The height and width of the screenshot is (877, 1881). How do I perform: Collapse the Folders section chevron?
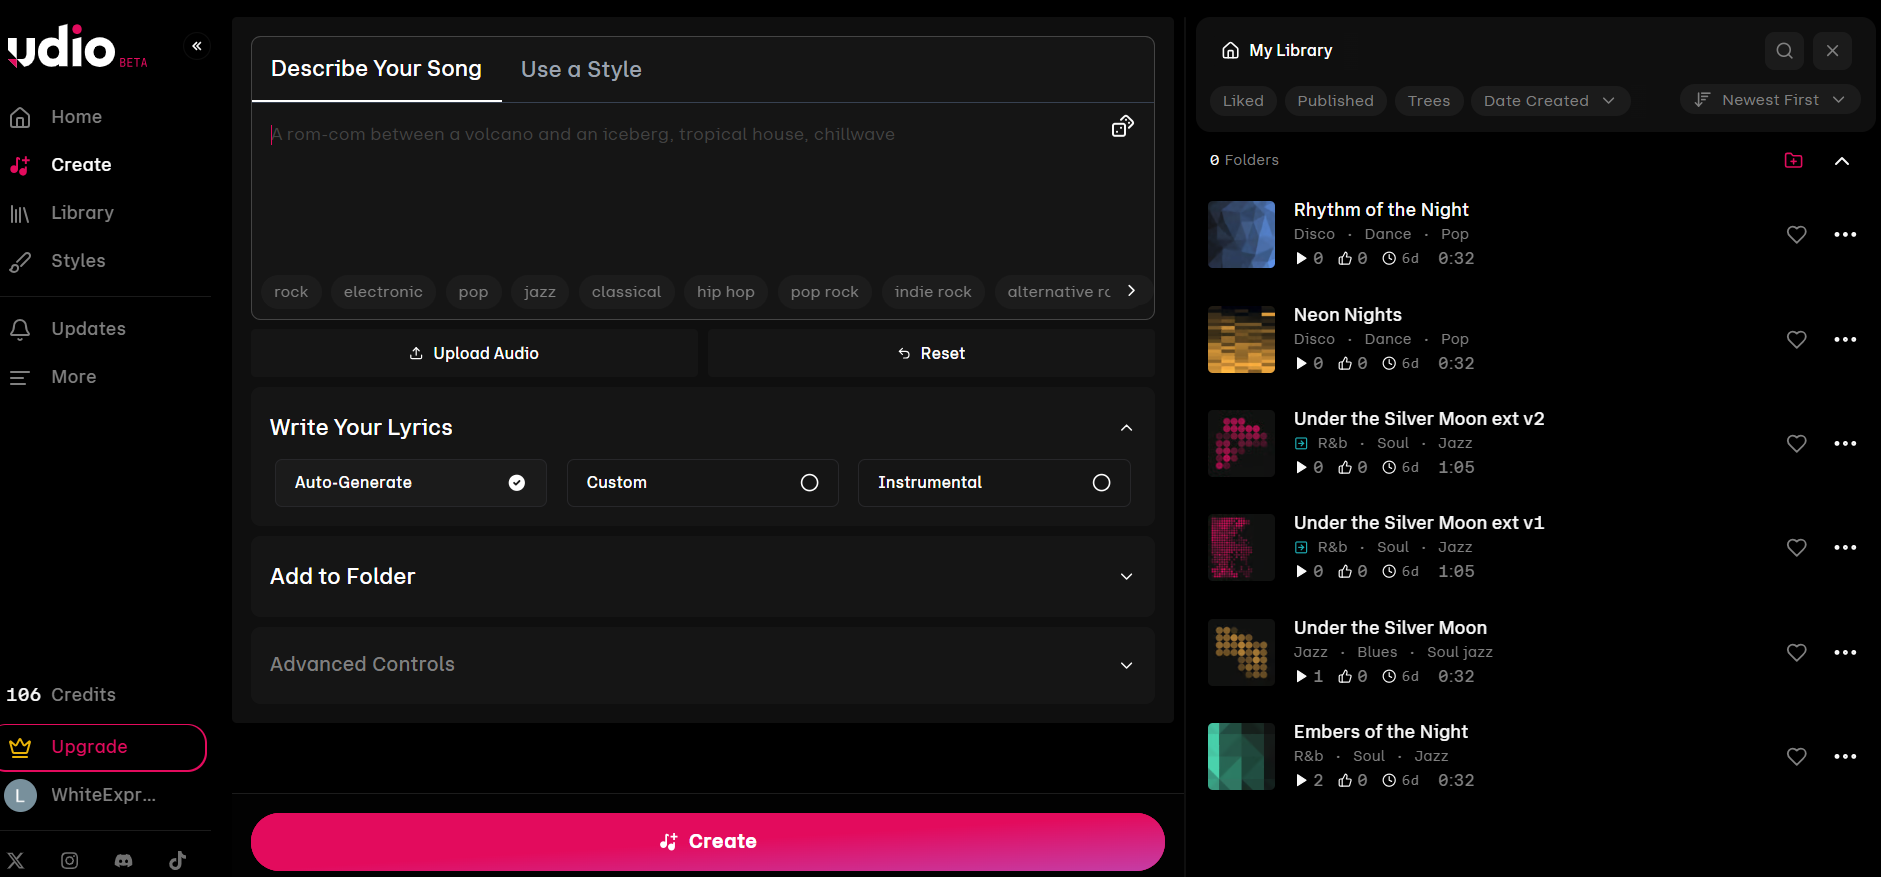1842,161
